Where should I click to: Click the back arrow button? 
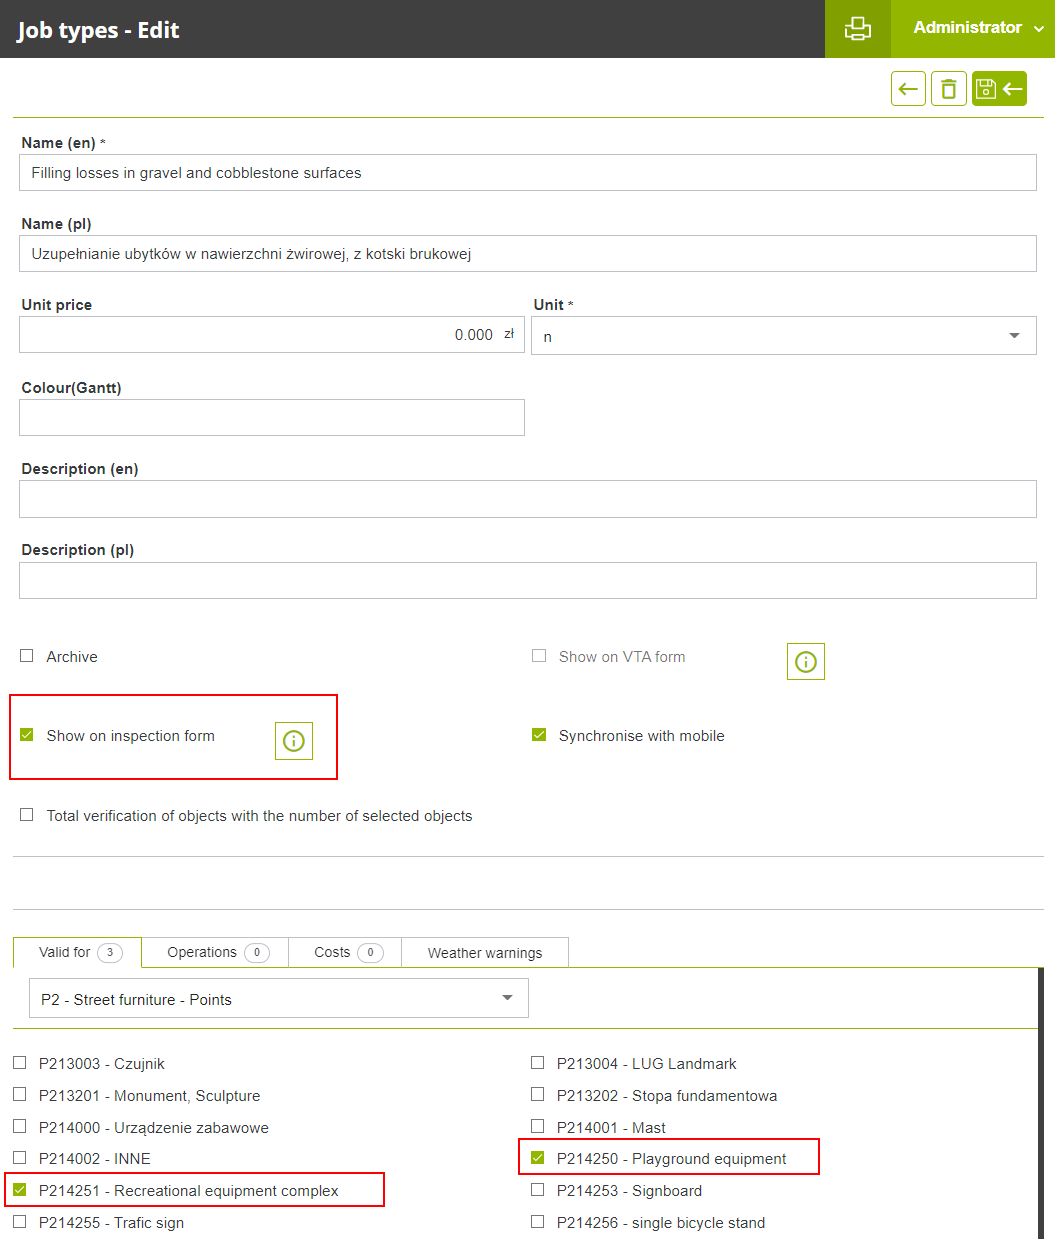point(908,89)
